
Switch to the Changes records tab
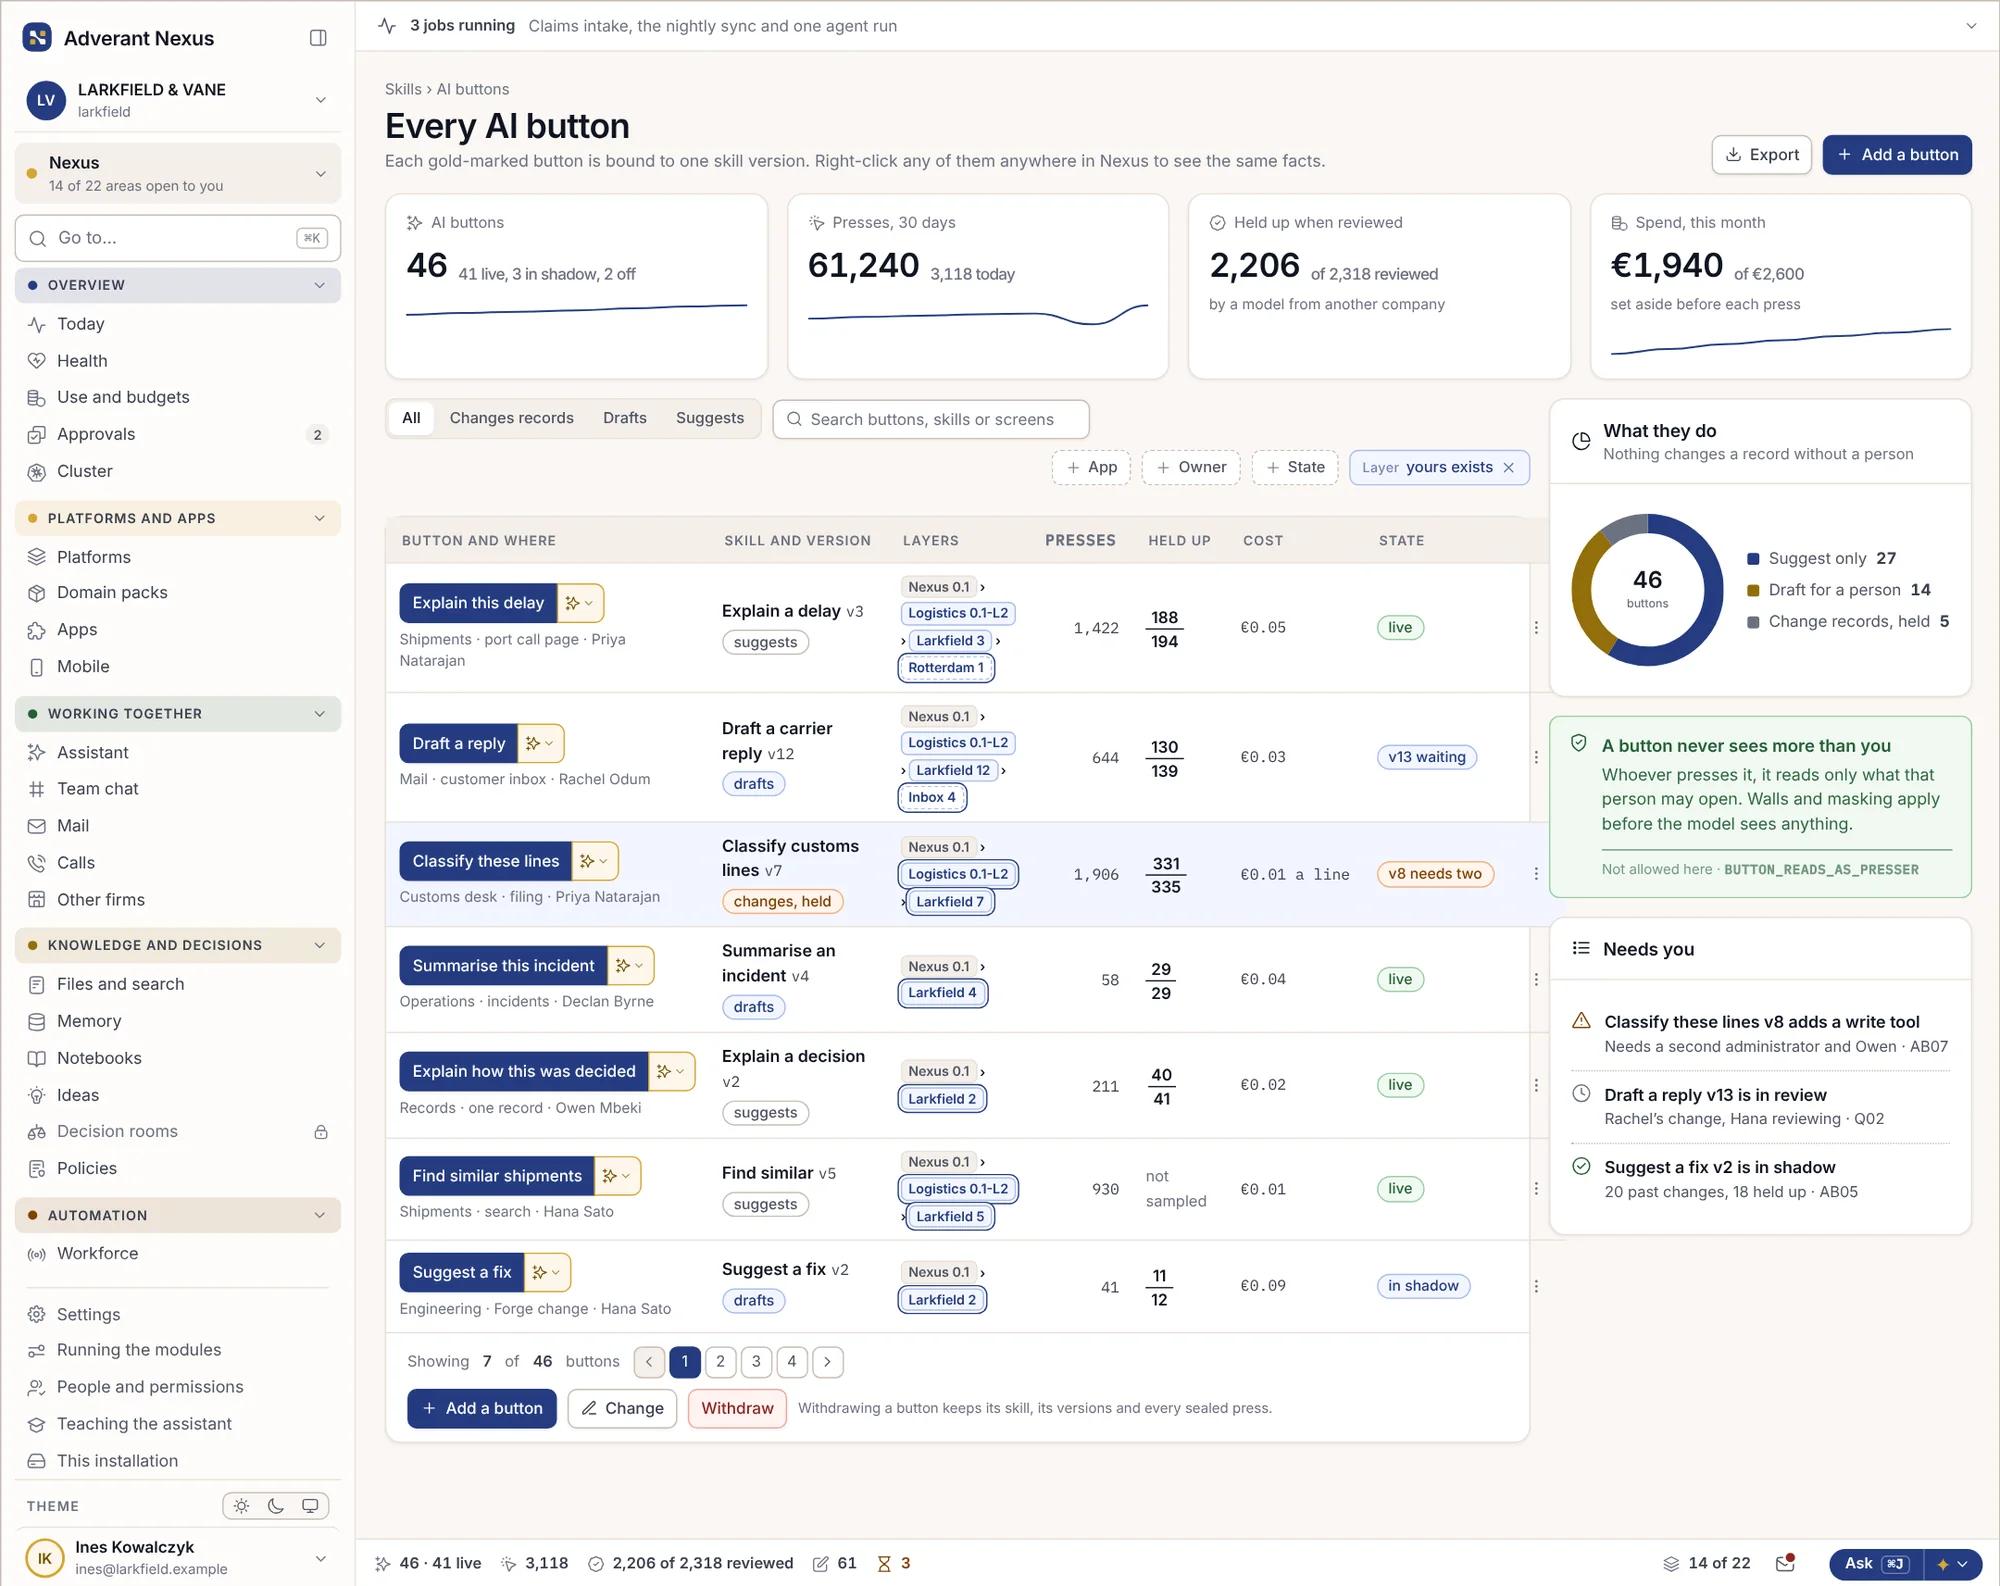[x=511, y=418]
